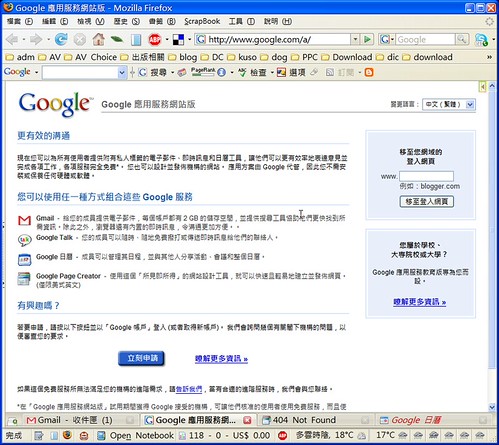
Task: Expand the Google toolbar logo menu arrow
Action: [x=36, y=72]
